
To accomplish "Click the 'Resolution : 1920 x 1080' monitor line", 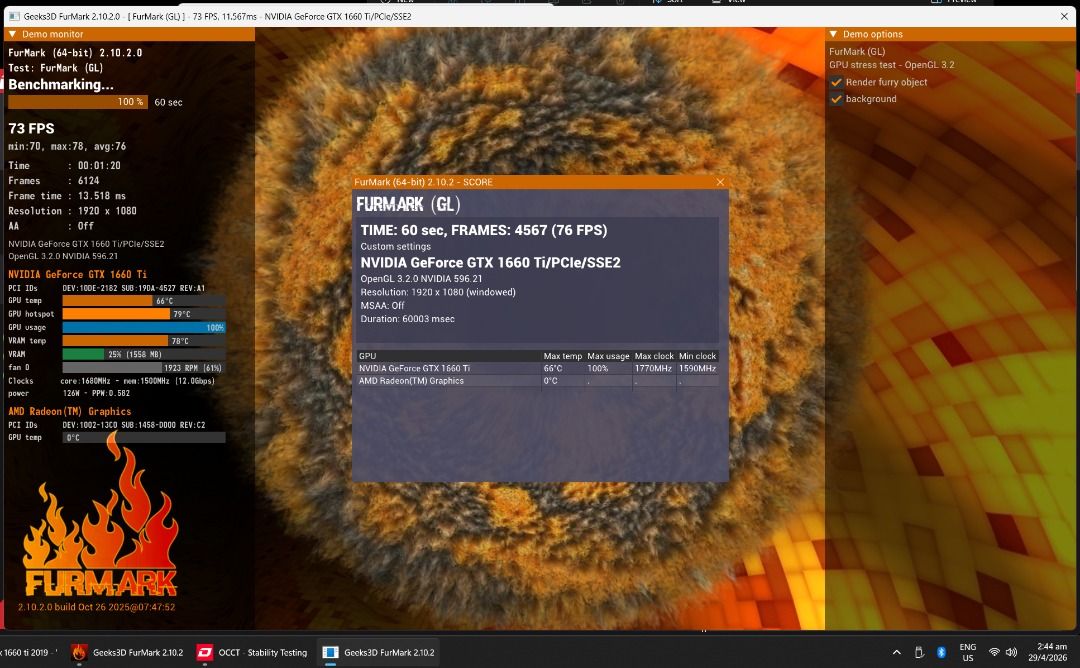I will [x=72, y=211].
